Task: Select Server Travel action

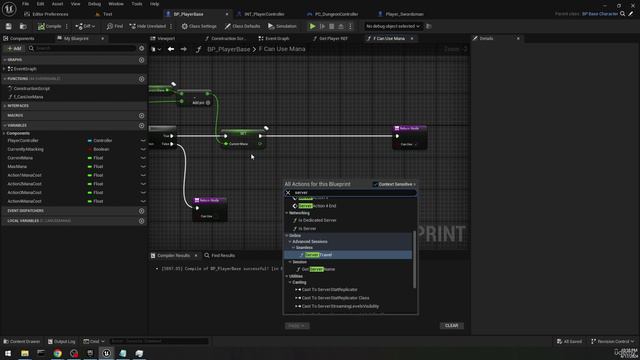Action: (x=318, y=255)
